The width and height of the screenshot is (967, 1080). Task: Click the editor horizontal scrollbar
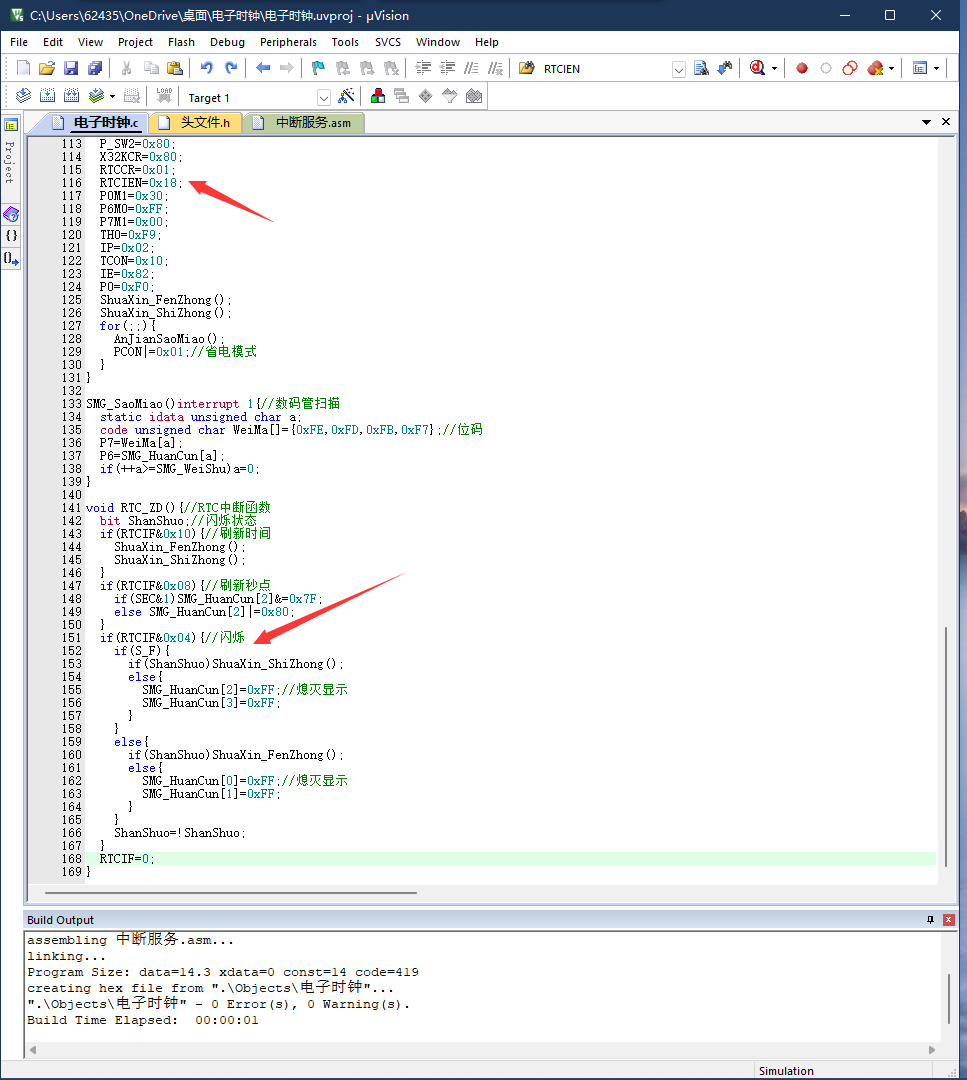(231, 893)
